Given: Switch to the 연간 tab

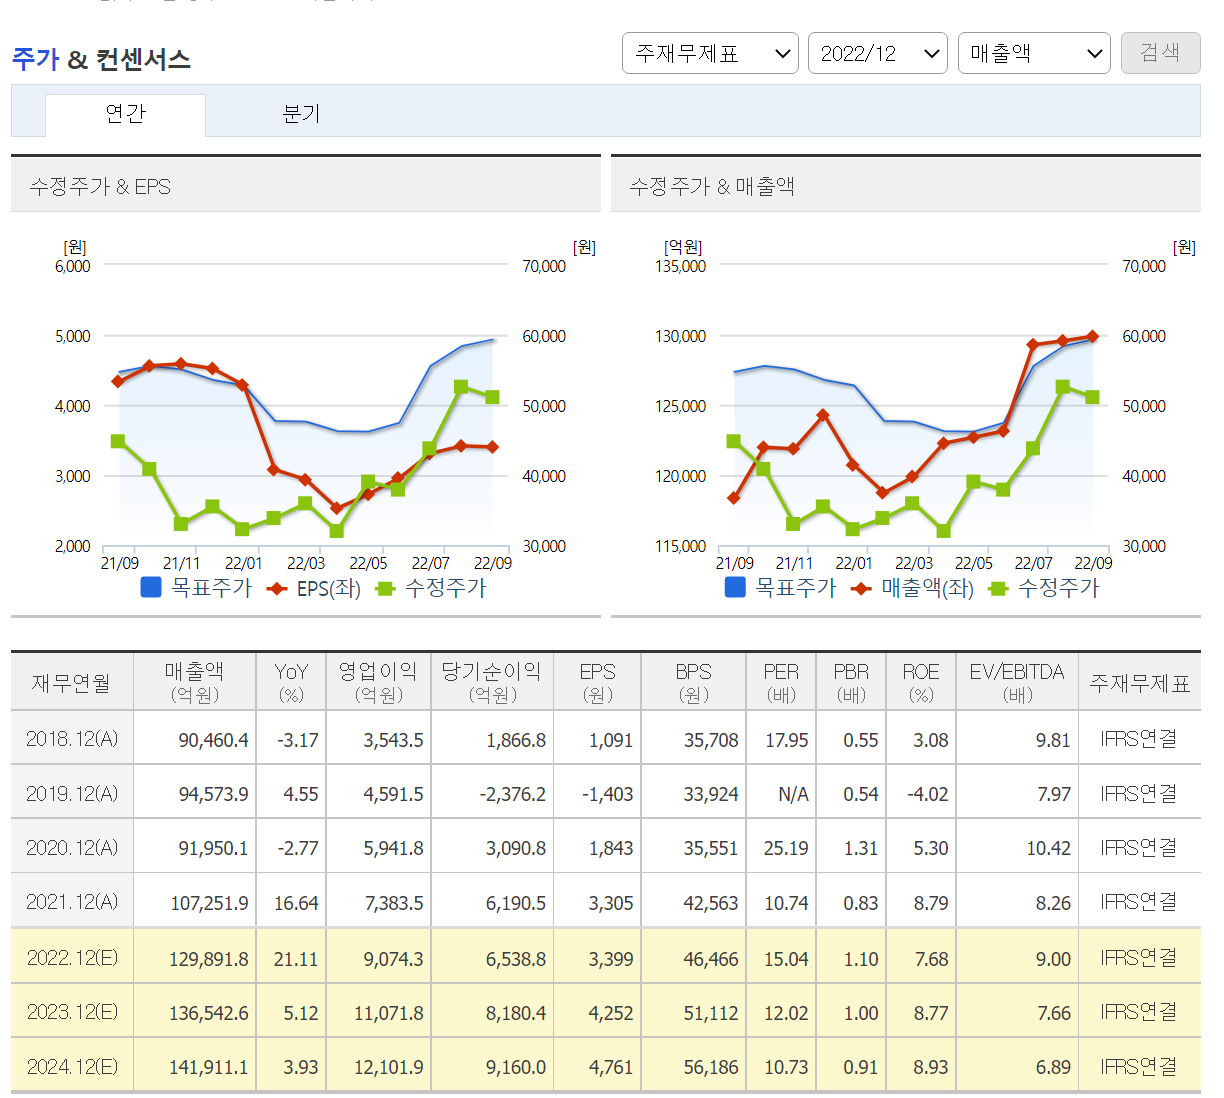Looking at the screenshot, I should pyautogui.click(x=125, y=114).
